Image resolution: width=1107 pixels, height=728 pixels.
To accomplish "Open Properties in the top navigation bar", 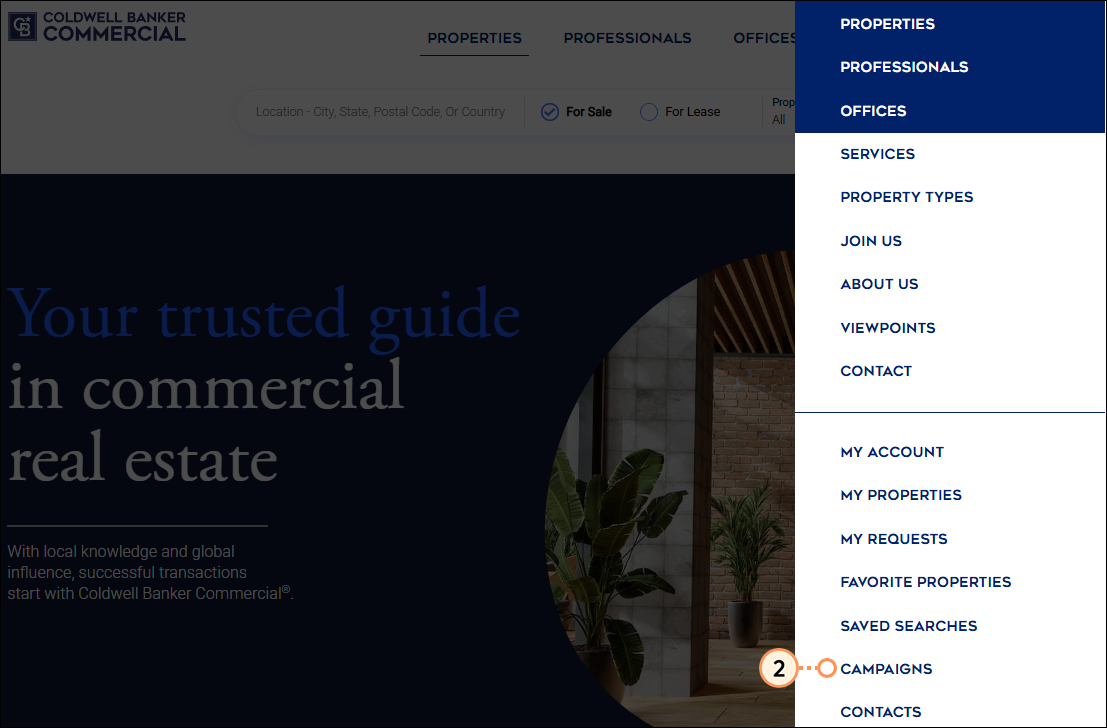I will [x=474, y=38].
